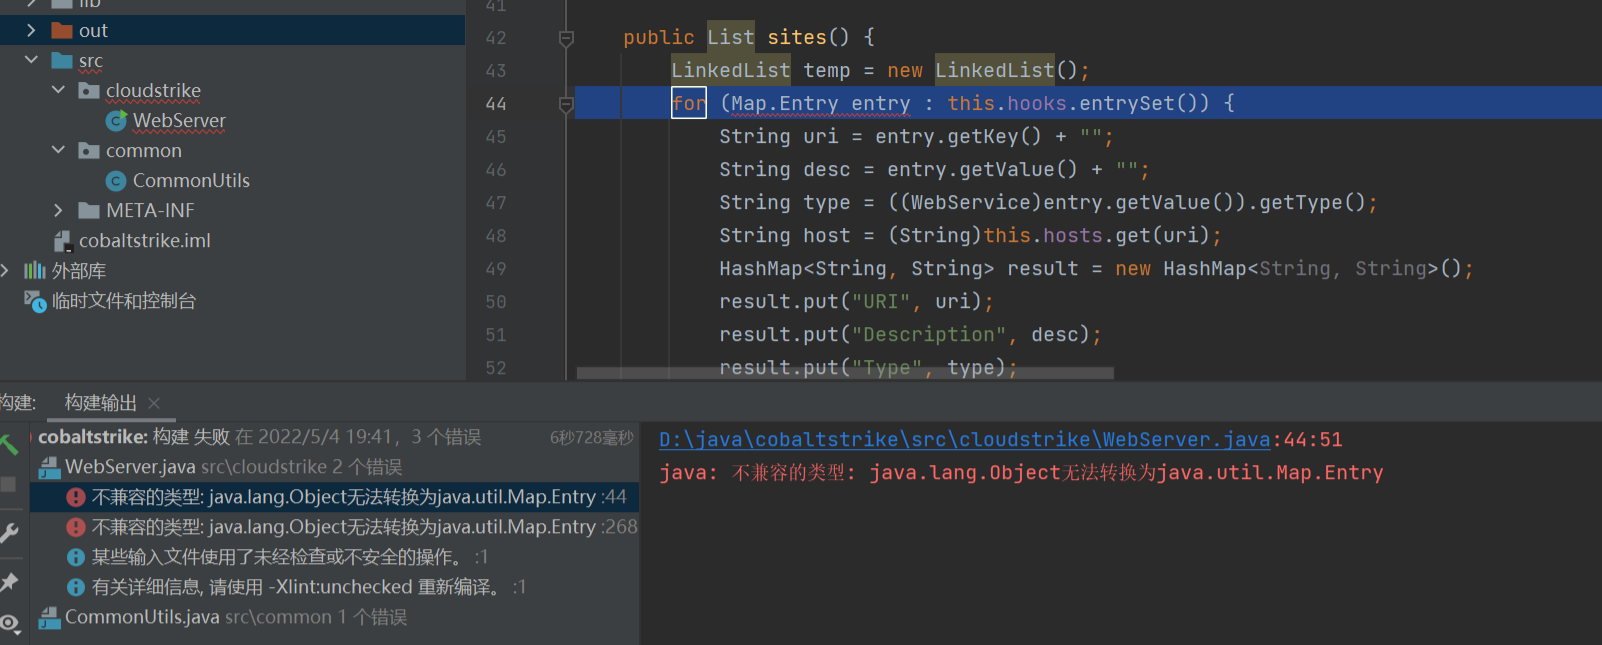Select the error entry at line 268
This screenshot has height=645, width=1602.
[x=343, y=527]
